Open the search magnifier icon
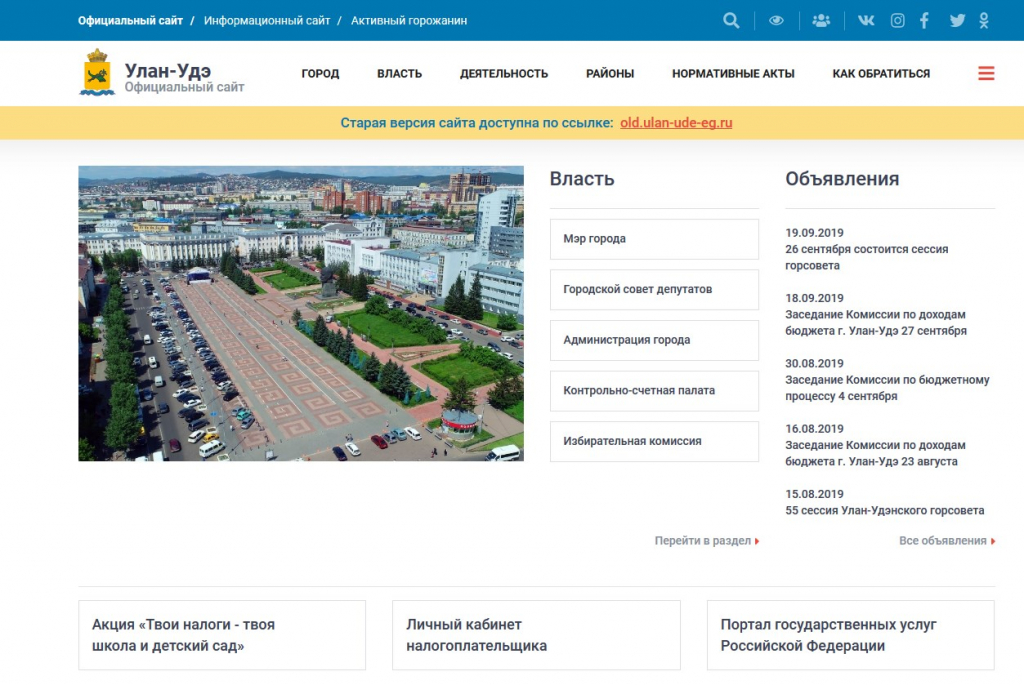This screenshot has width=1024, height=685. [x=731, y=20]
